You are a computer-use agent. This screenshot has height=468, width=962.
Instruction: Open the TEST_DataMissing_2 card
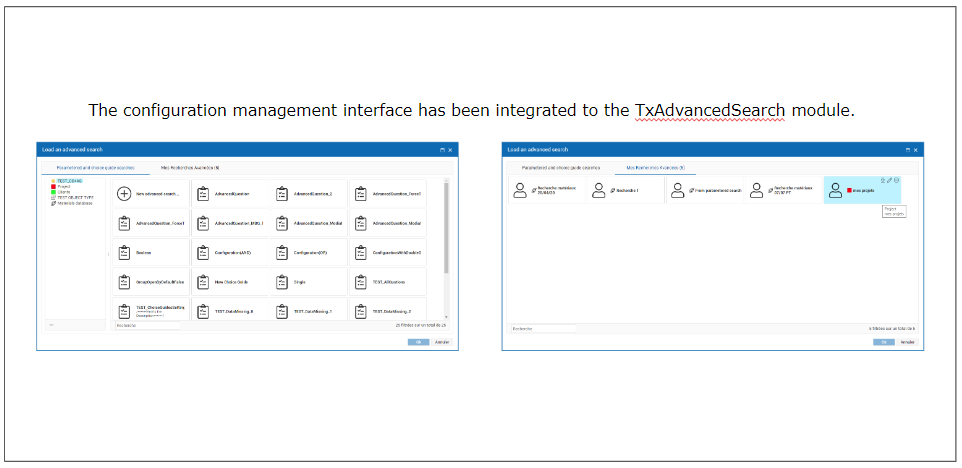[388, 309]
